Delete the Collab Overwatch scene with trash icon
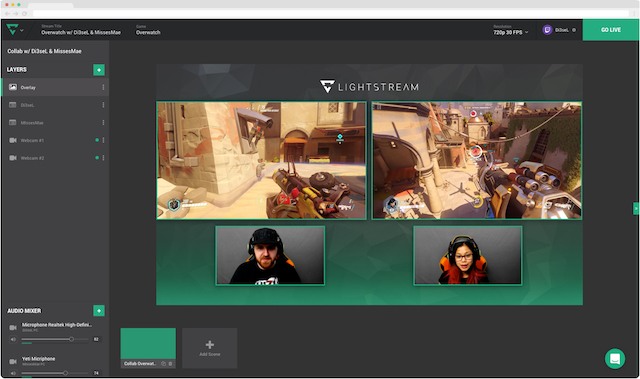 pos(171,363)
